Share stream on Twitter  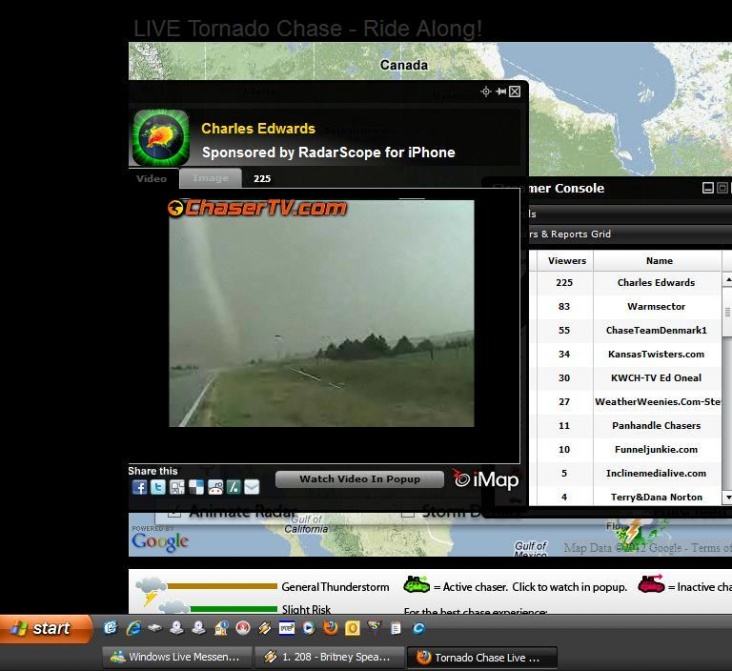click(x=158, y=487)
